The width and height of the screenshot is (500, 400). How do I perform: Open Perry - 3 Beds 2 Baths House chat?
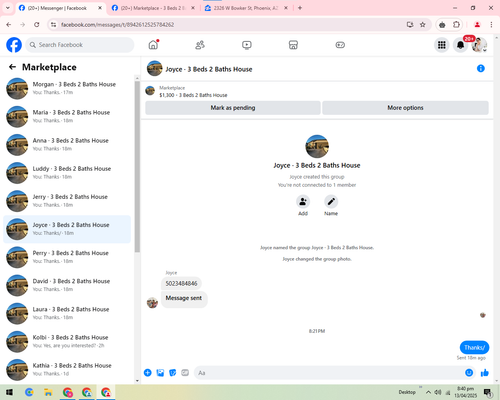[67, 257]
